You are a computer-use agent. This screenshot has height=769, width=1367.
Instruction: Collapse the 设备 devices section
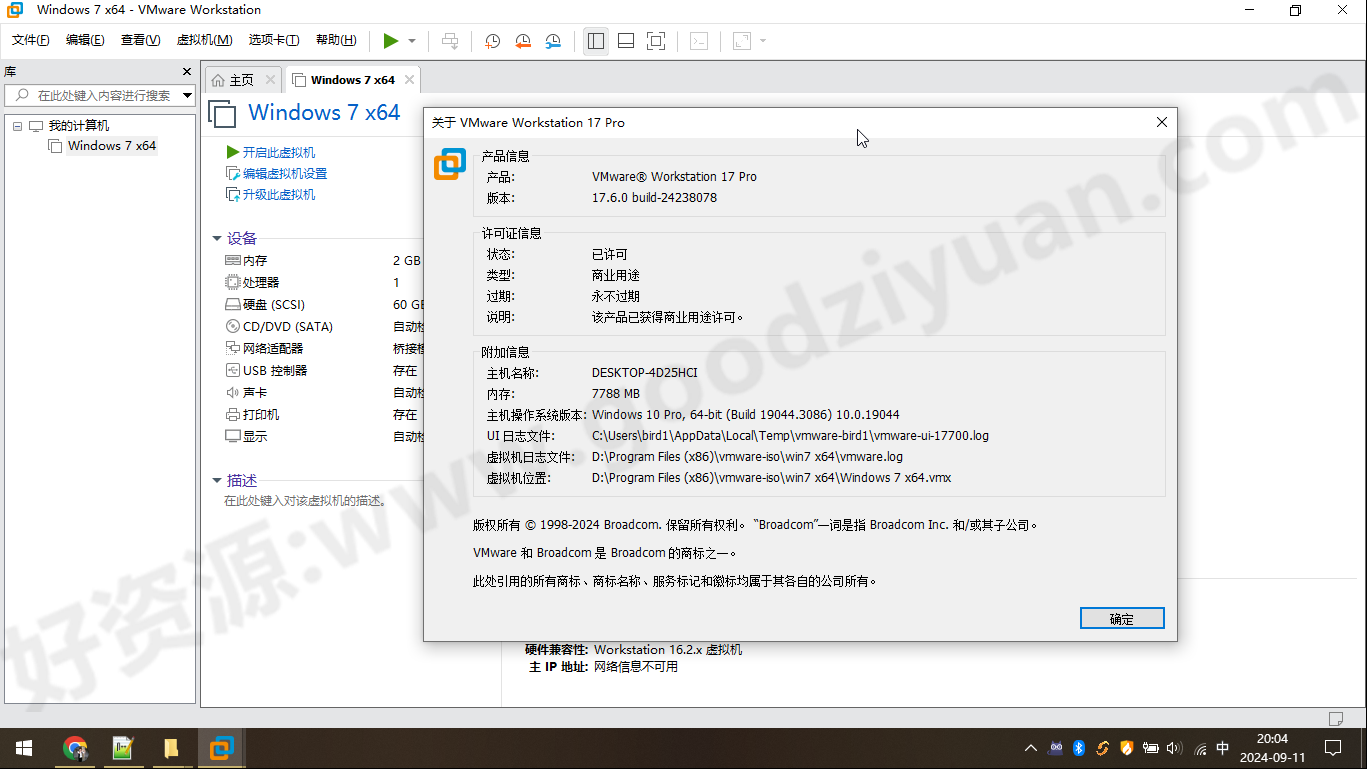click(216, 238)
